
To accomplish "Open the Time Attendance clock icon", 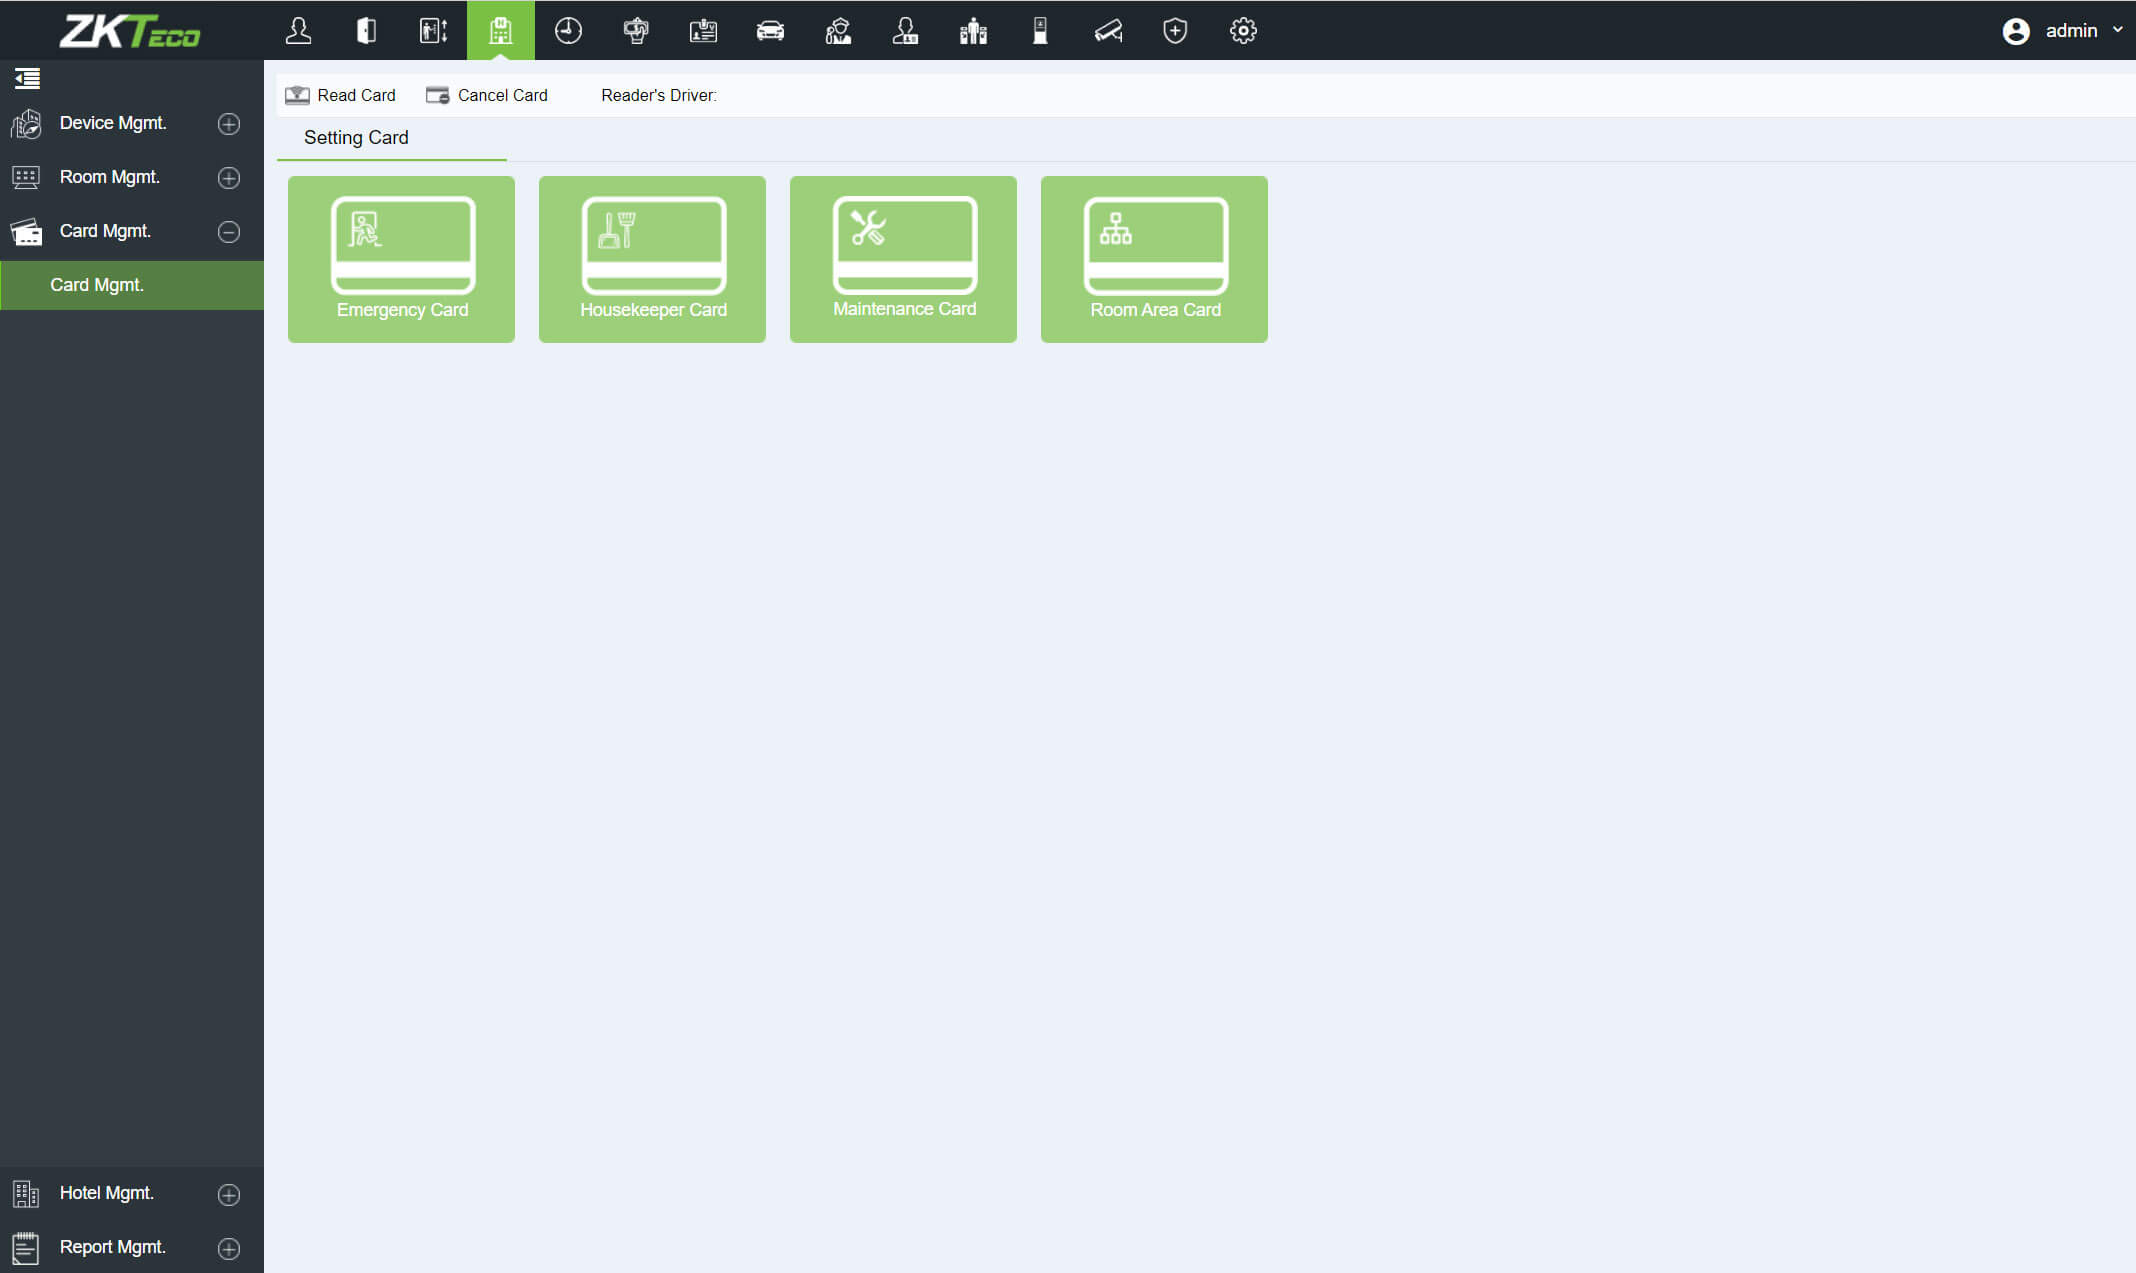I will coord(568,30).
